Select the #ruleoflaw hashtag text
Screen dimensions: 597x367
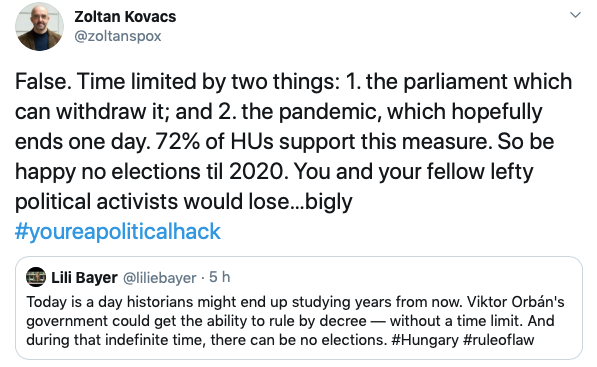pyautogui.click(x=498, y=340)
